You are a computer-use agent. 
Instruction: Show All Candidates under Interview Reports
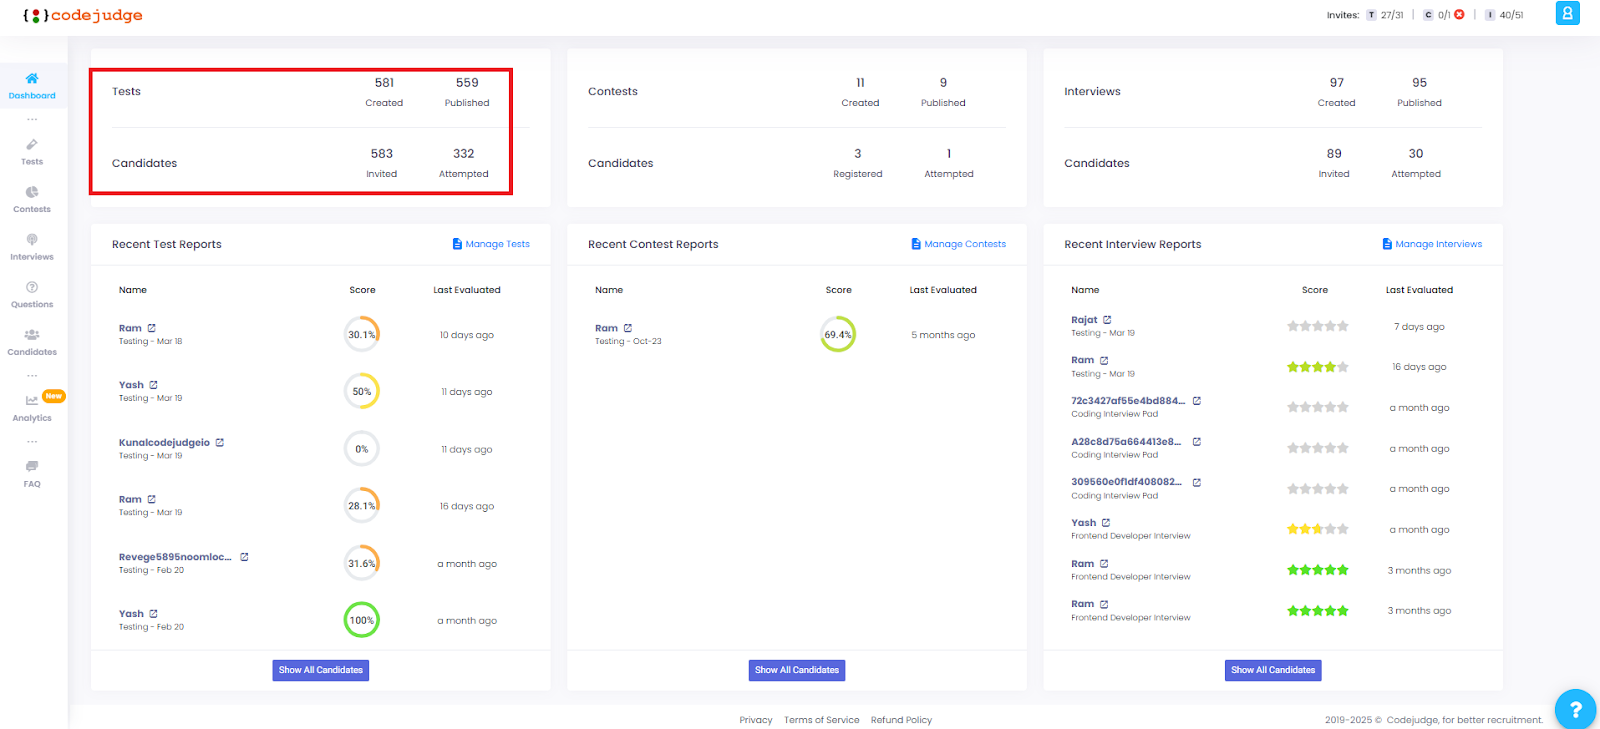click(1273, 670)
